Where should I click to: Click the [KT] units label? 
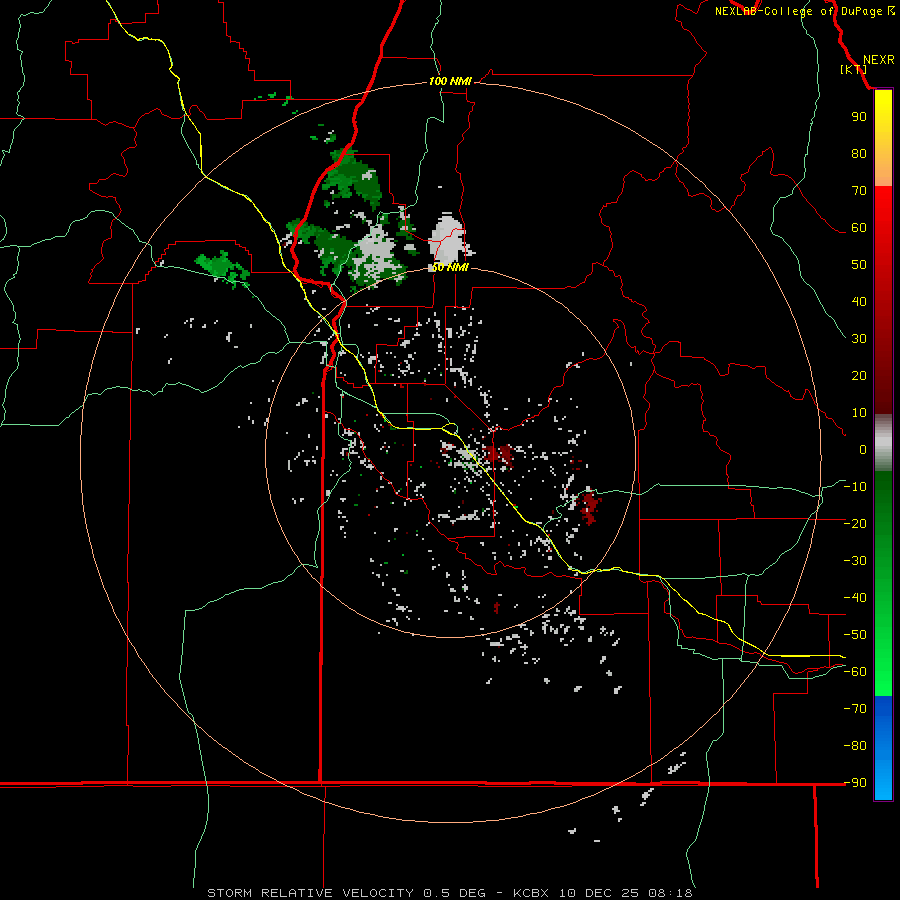(x=853, y=69)
